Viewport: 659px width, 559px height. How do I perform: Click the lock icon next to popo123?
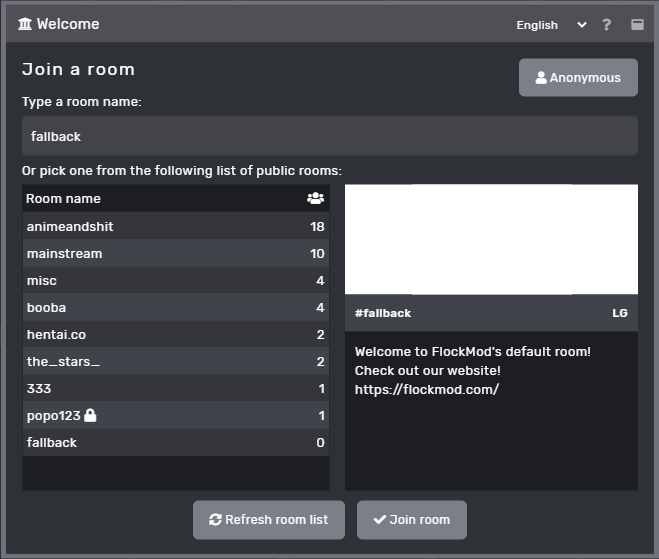[x=90, y=415]
